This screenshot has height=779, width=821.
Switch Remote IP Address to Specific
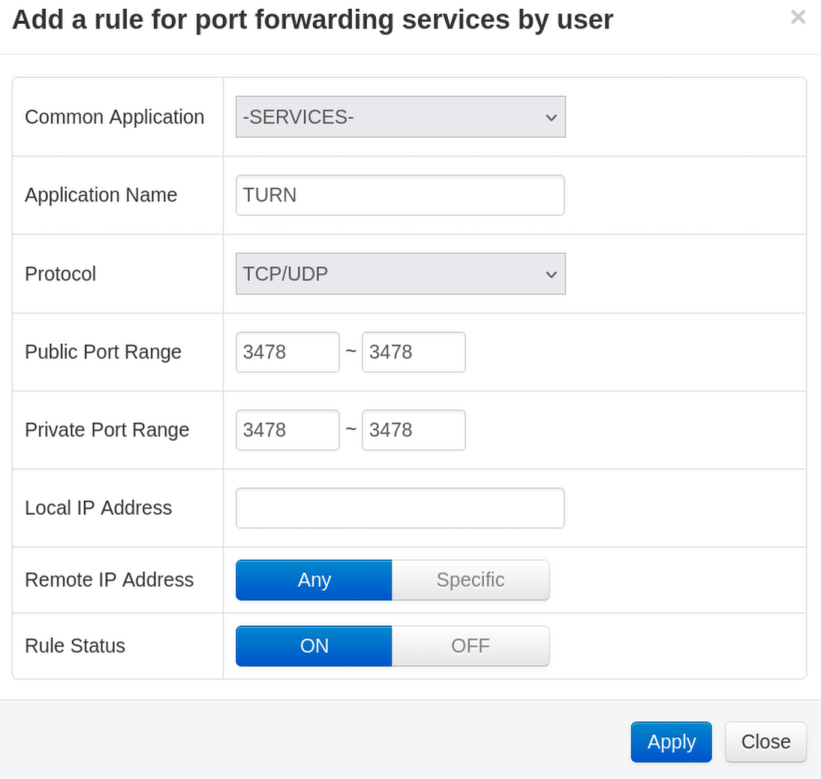point(470,580)
